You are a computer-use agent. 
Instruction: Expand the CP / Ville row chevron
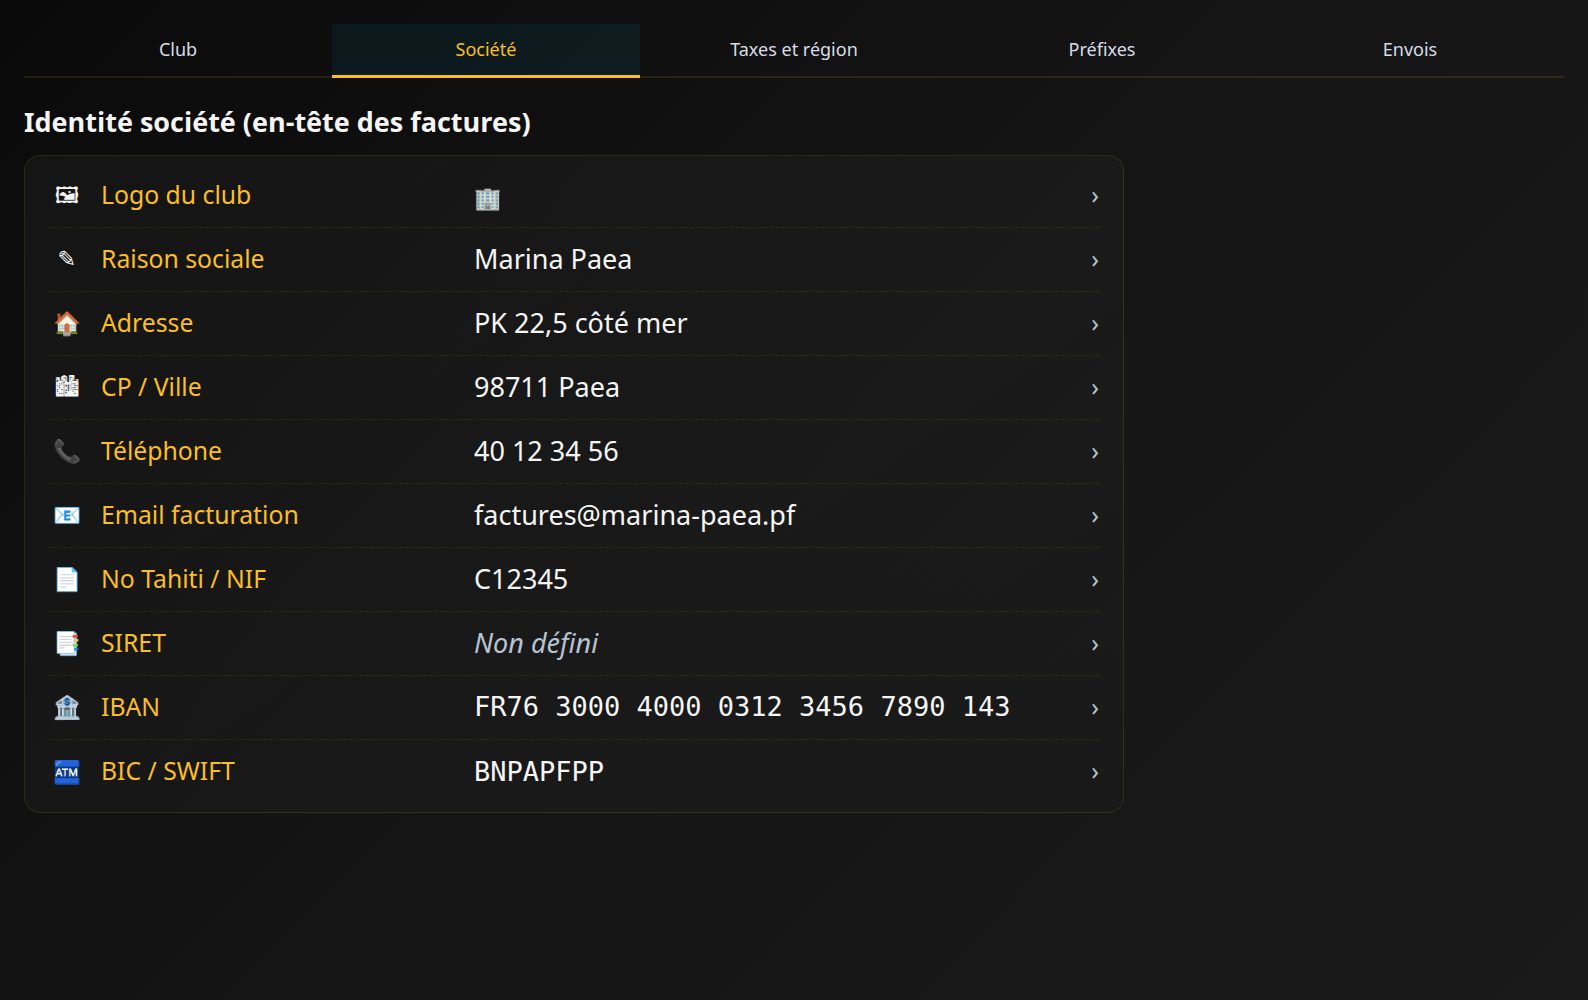[x=1095, y=389]
